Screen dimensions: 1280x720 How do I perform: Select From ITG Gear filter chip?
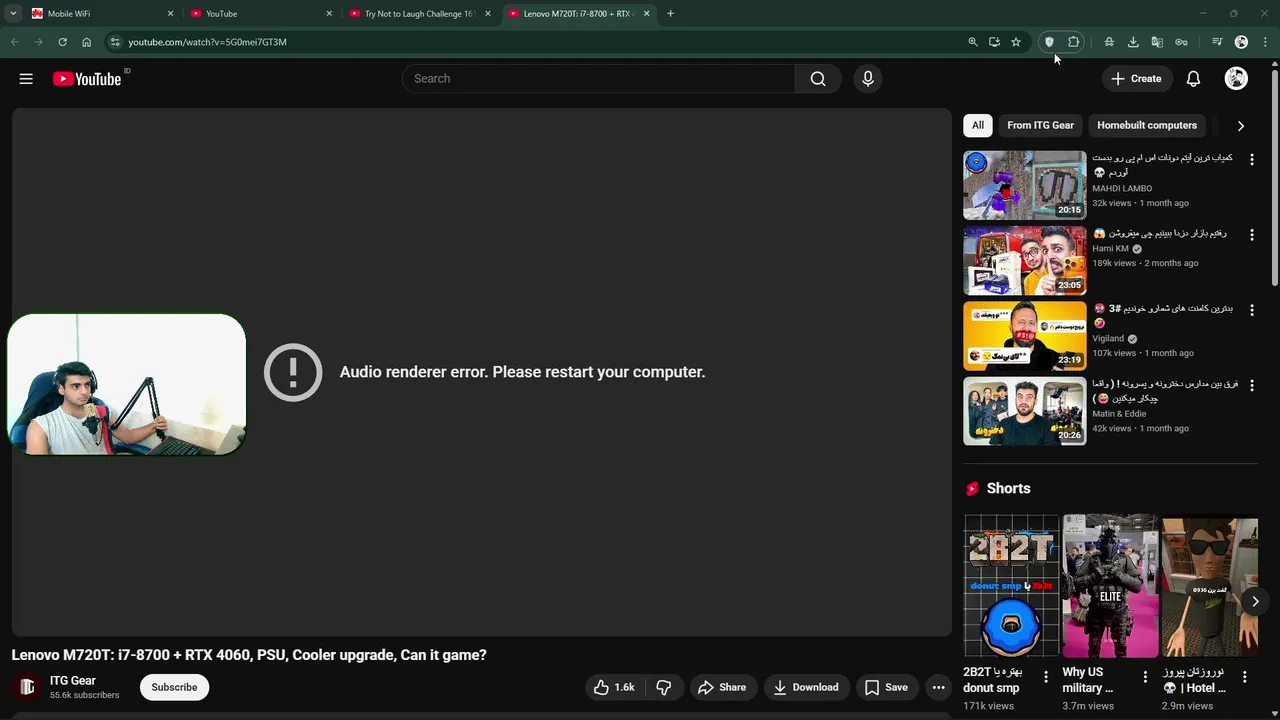pos(1040,126)
